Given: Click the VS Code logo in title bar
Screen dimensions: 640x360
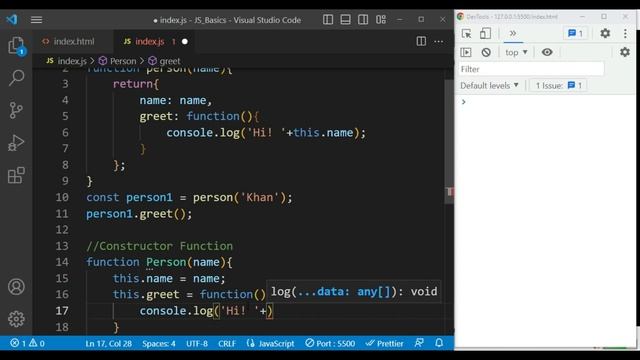Looking at the screenshot, I should tap(12, 19).
